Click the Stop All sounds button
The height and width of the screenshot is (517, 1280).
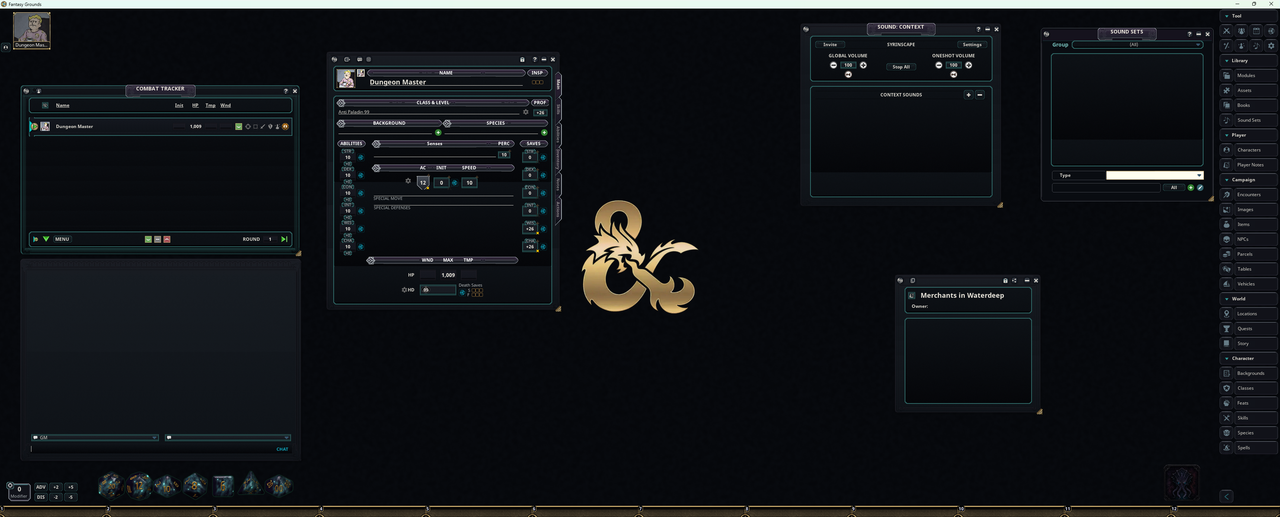901,67
